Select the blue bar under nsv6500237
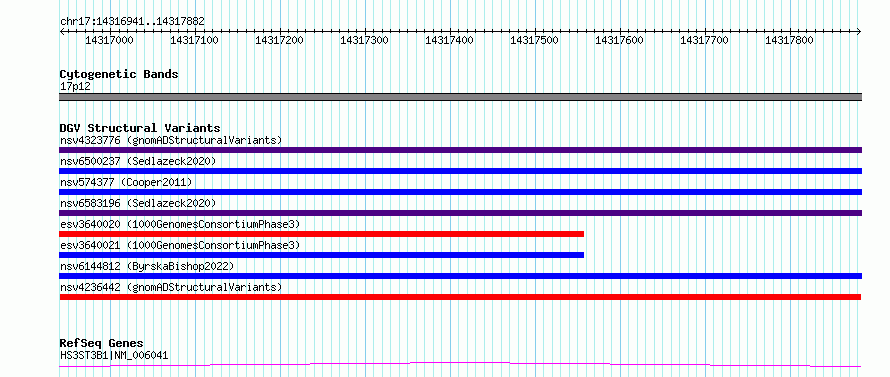The height and width of the screenshot is (377, 890). click(460, 171)
